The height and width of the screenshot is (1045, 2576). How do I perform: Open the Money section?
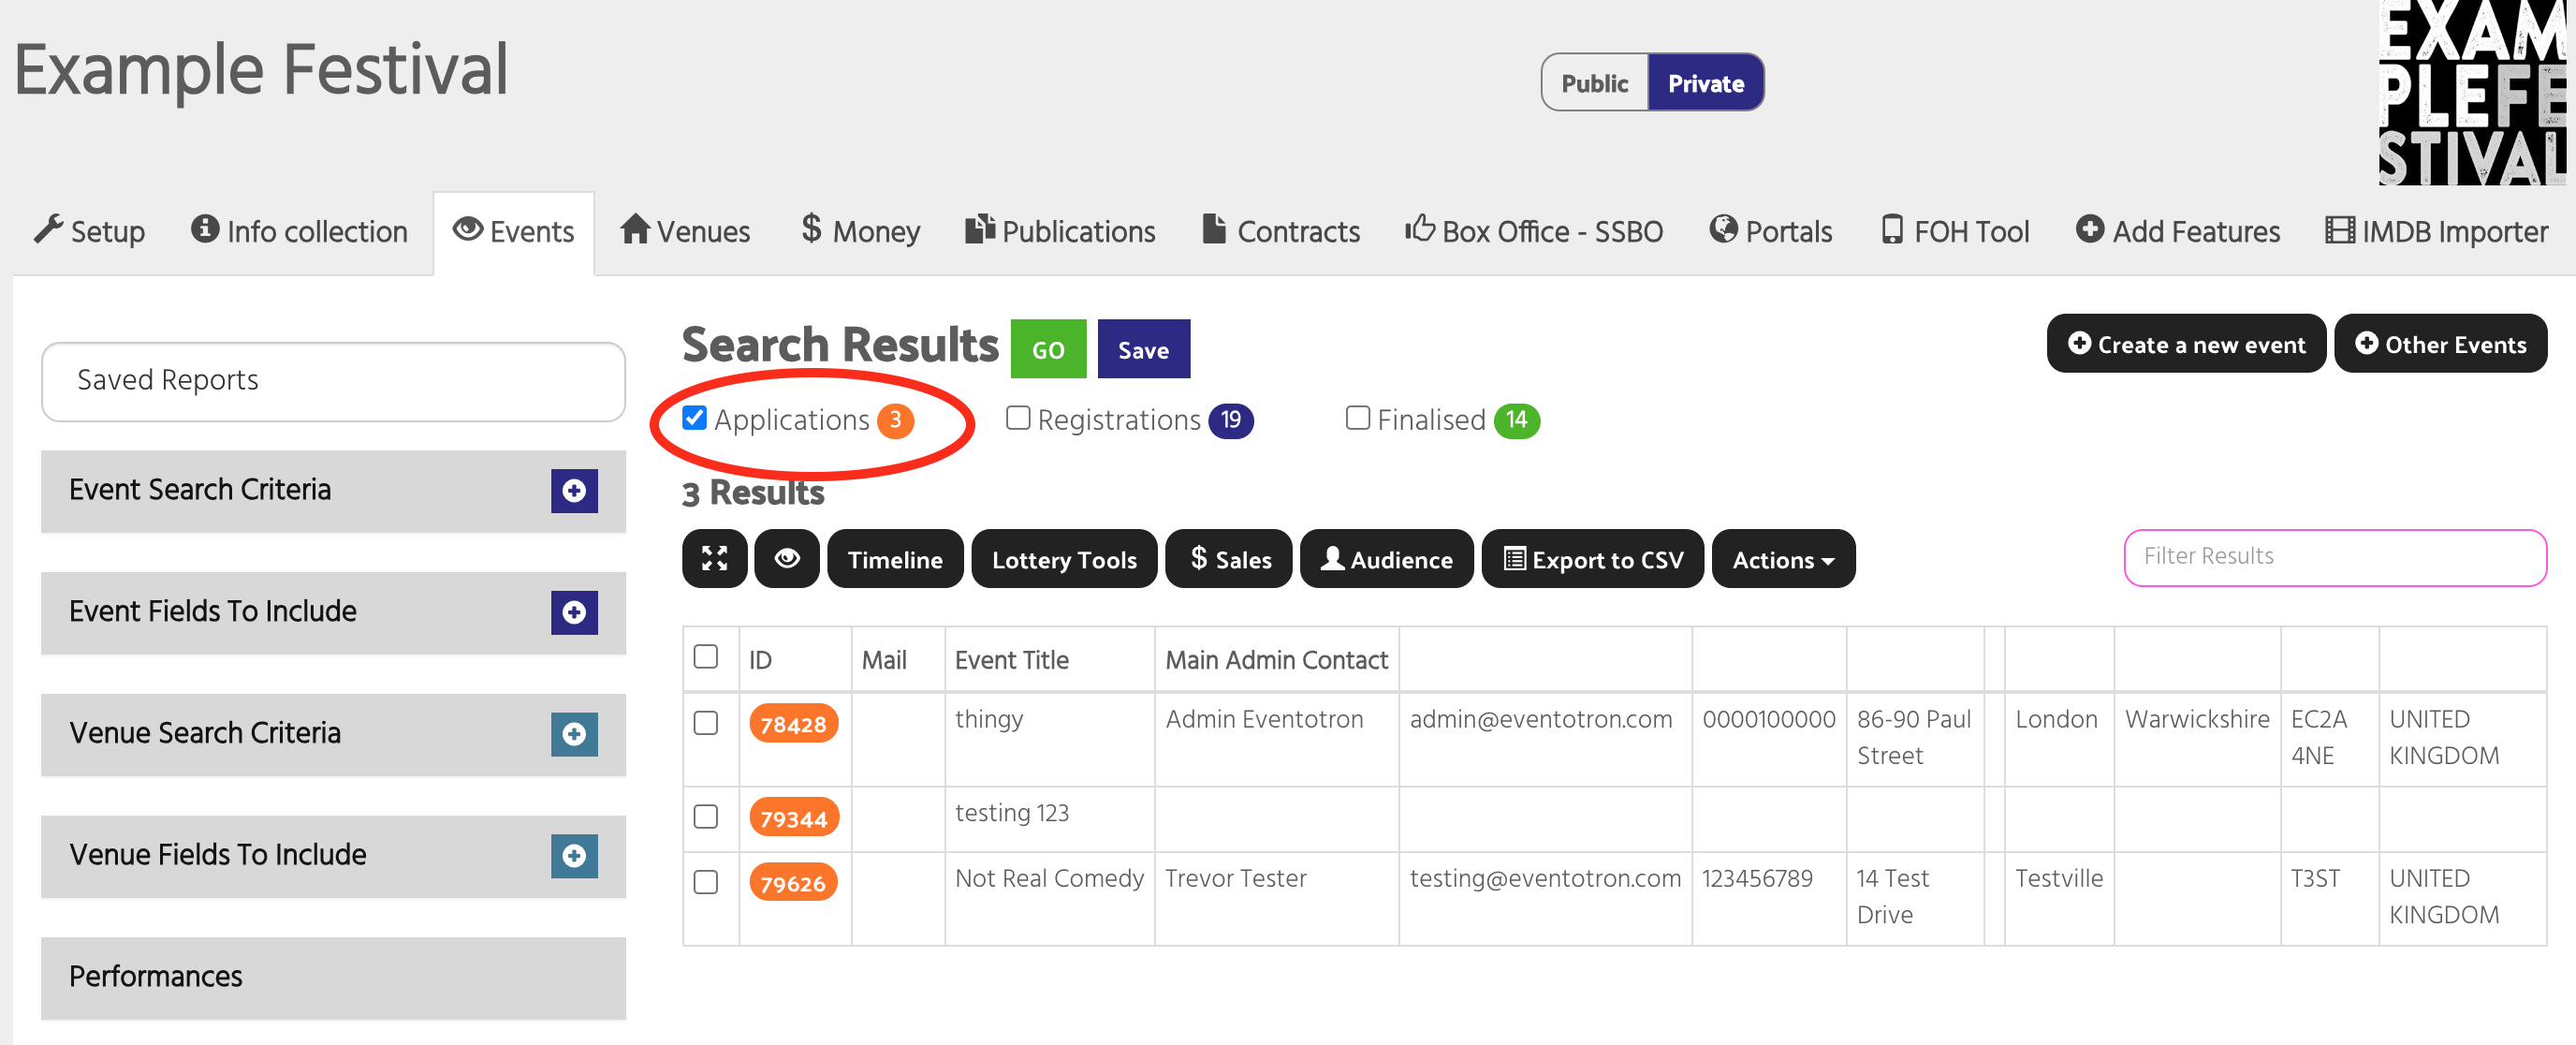click(858, 231)
